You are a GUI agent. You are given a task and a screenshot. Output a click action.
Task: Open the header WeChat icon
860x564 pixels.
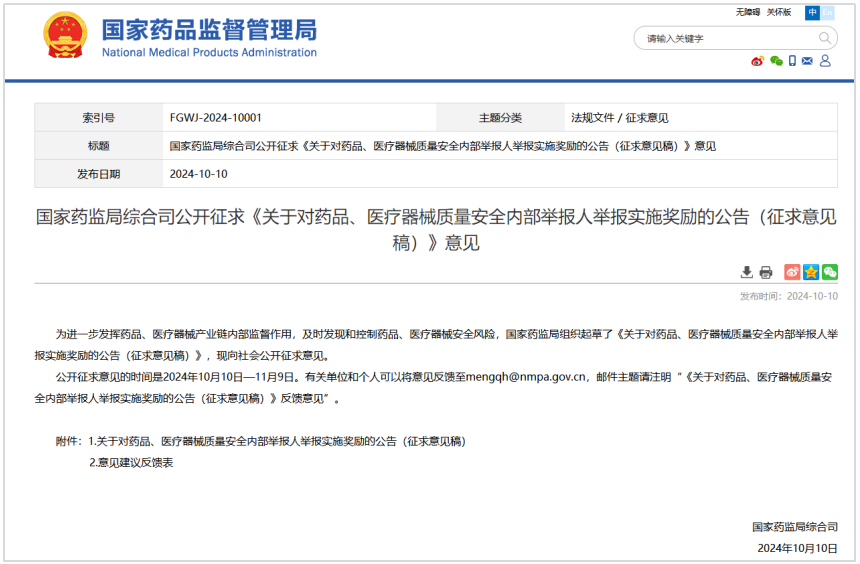[x=776, y=61]
